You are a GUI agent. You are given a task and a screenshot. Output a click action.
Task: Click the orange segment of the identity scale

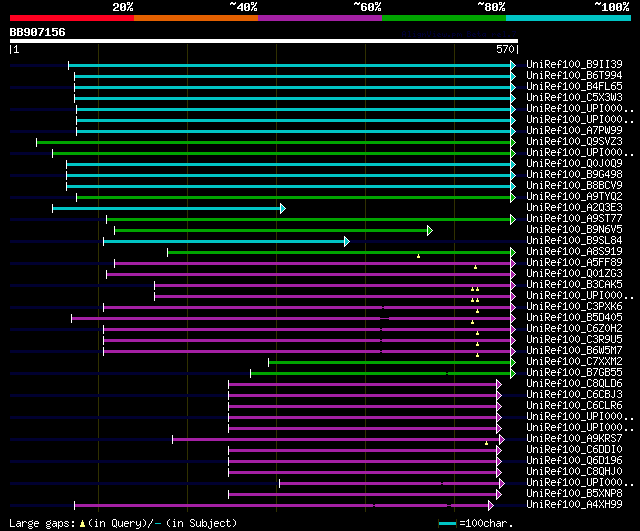click(196, 18)
